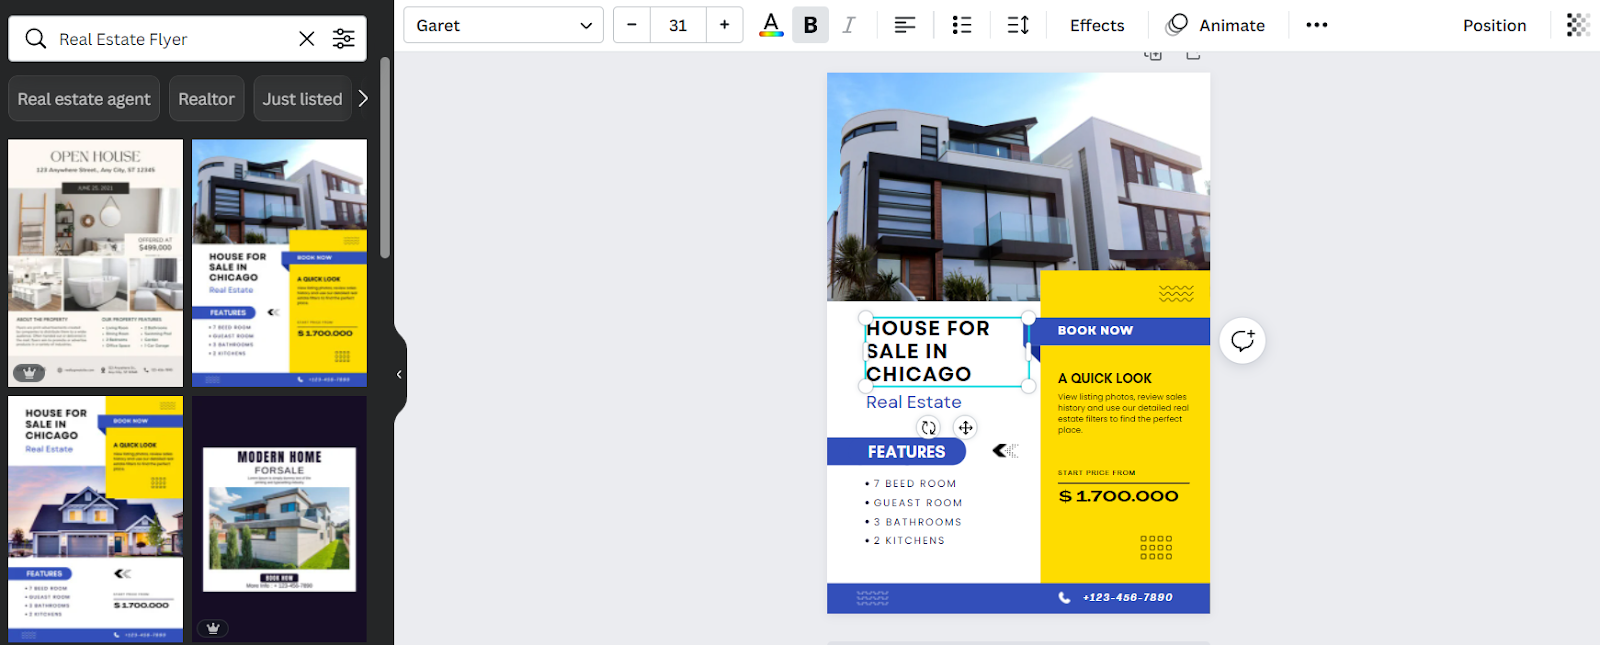Open the Open House template thumbnail

(96, 263)
